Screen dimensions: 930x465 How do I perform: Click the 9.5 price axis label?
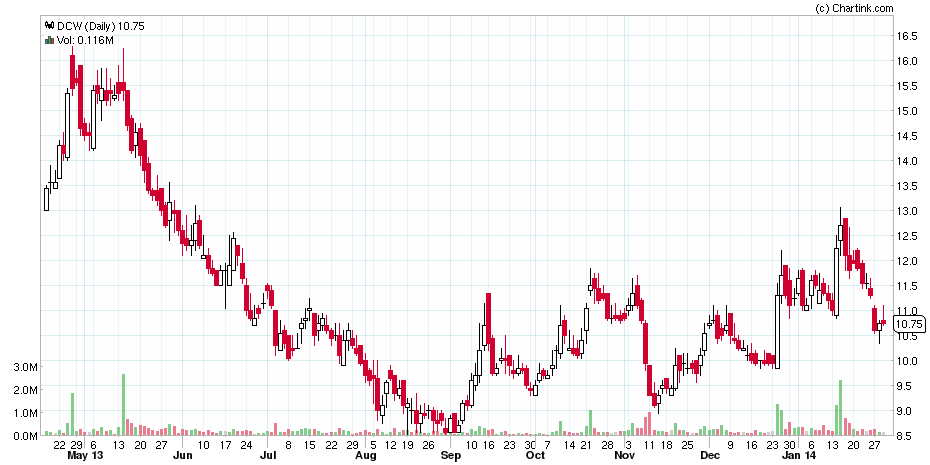(906, 386)
